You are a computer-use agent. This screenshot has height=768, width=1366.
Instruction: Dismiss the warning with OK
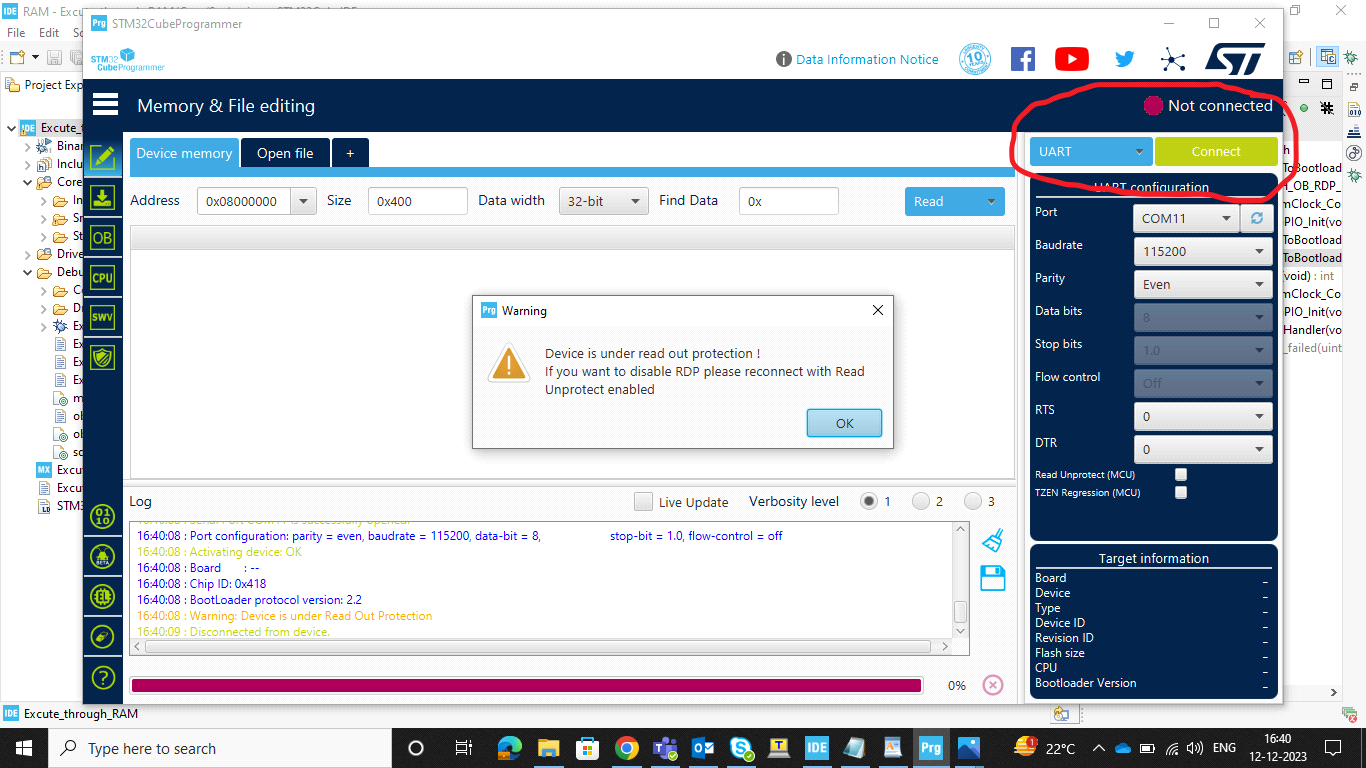pyautogui.click(x=843, y=422)
